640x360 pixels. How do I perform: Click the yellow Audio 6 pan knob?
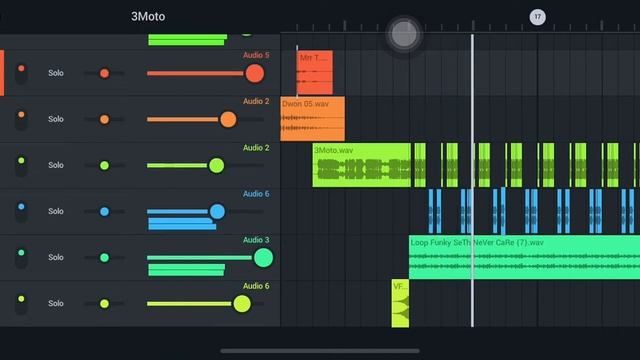104,304
